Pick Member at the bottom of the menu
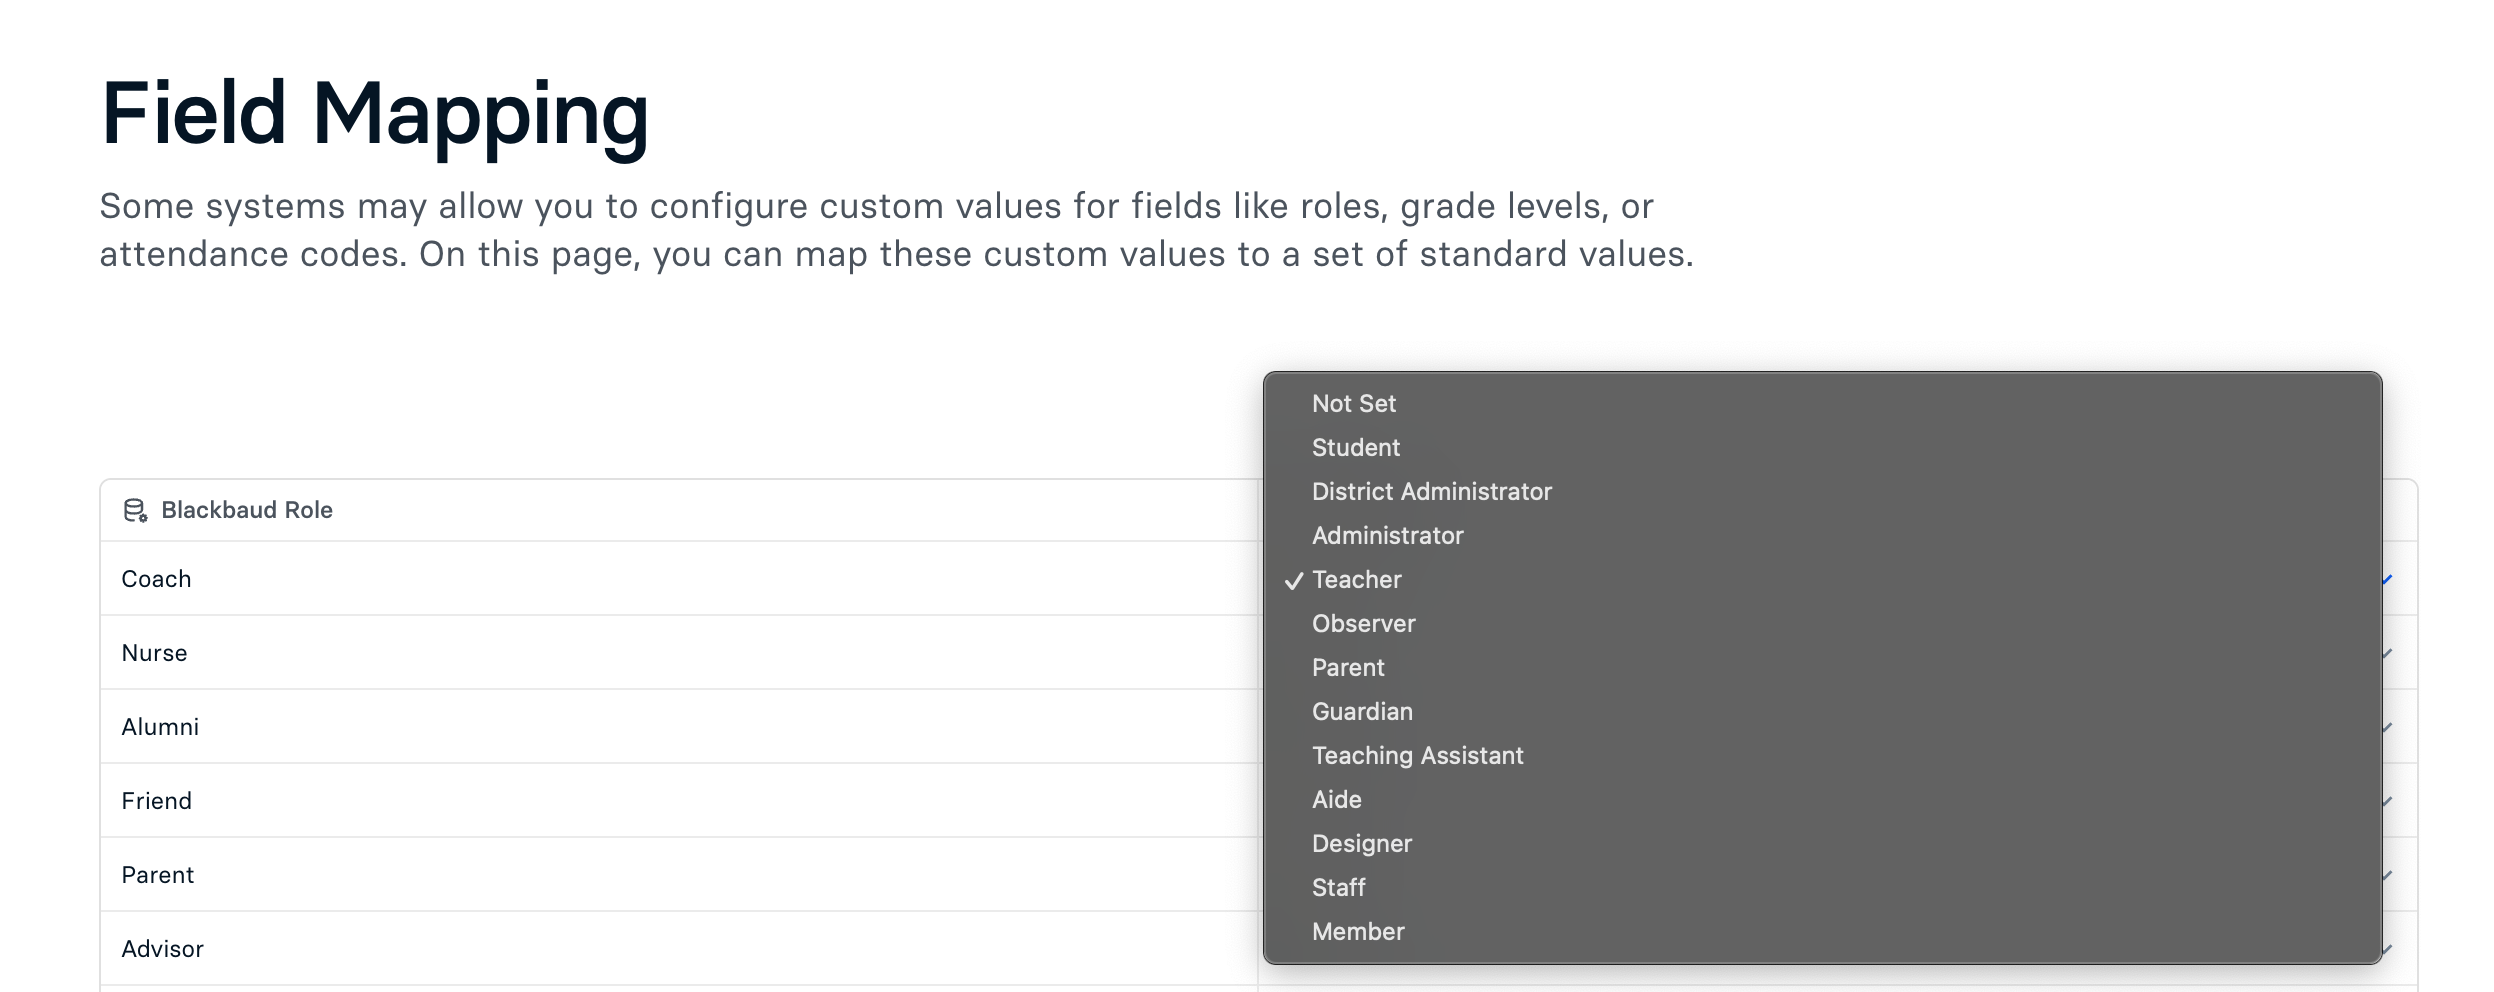 1357,932
